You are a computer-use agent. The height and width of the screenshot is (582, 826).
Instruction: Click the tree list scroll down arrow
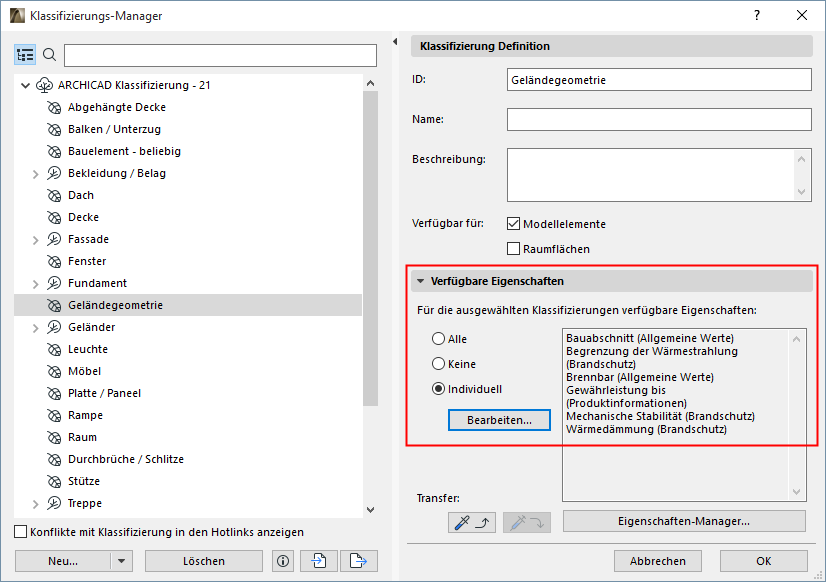click(x=370, y=509)
